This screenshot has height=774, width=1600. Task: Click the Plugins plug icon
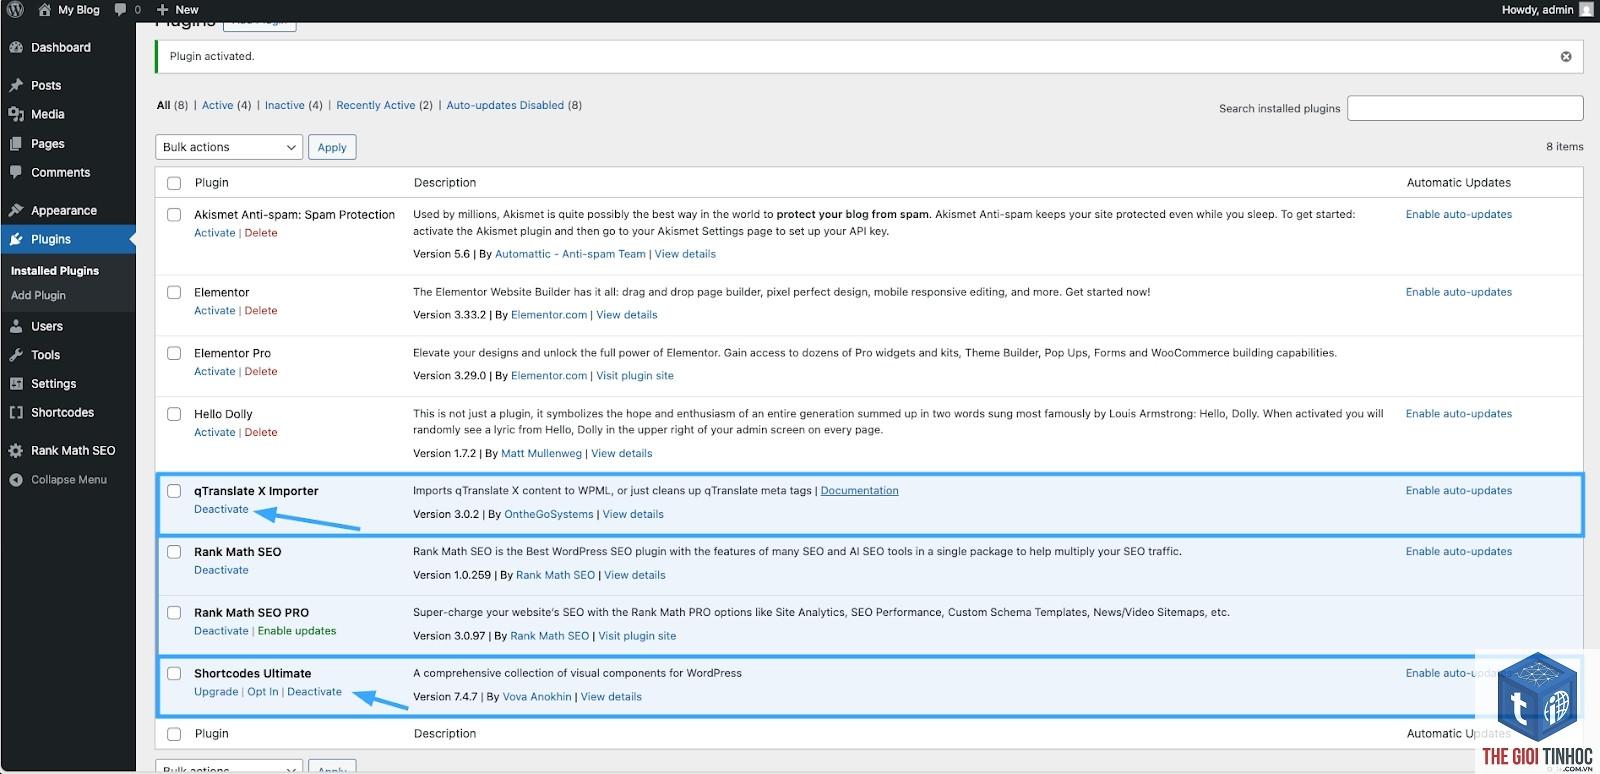(x=16, y=239)
